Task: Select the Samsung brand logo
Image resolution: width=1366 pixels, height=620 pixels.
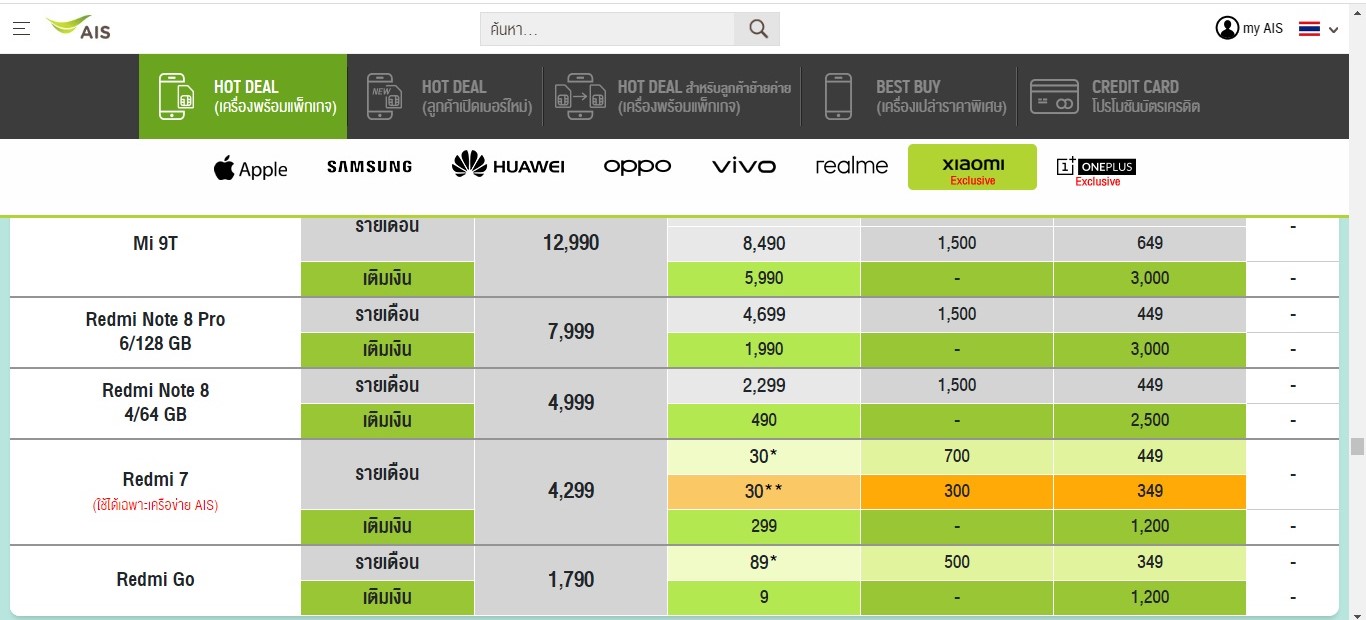Action: [x=369, y=167]
